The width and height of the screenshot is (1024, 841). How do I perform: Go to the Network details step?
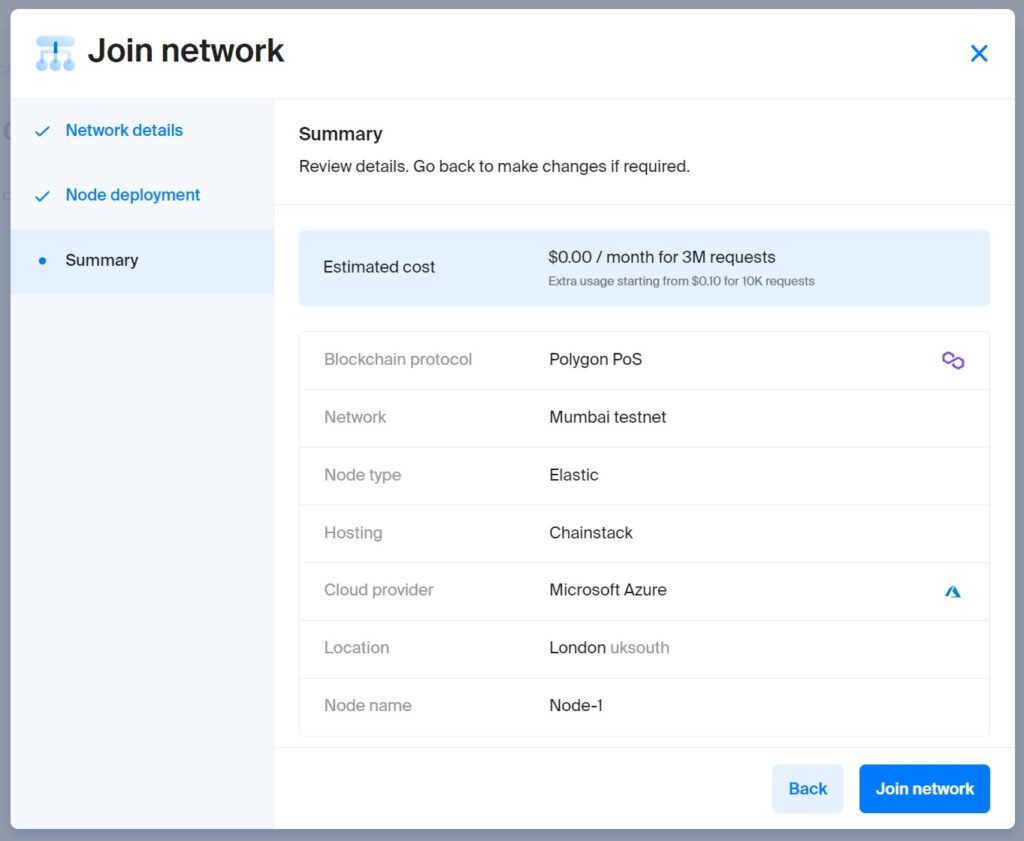[124, 131]
